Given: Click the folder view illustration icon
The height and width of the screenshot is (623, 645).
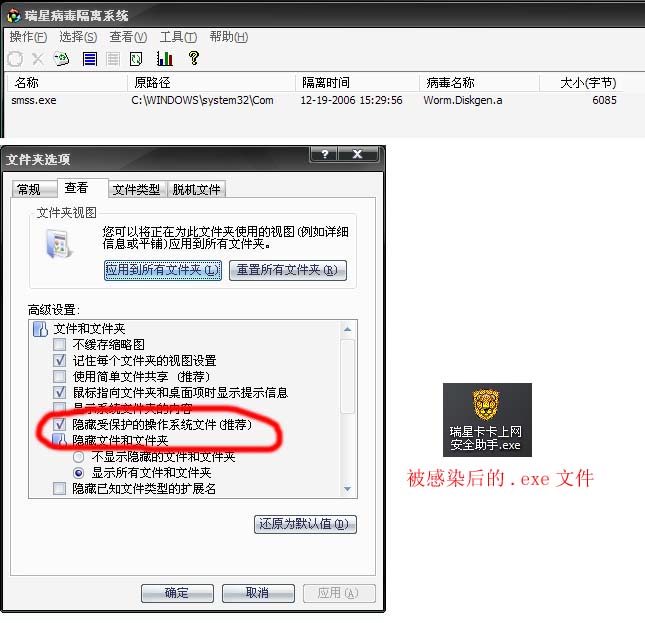Looking at the screenshot, I should 59,244.
